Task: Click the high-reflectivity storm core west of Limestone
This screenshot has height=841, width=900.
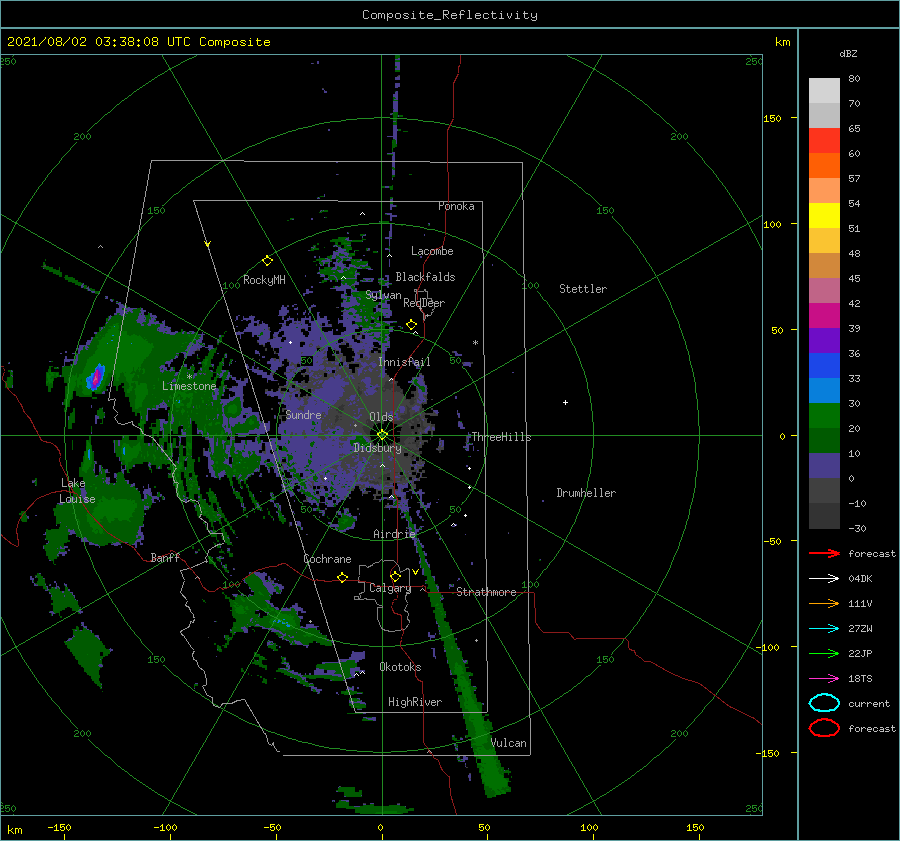Action: [x=96, y=377]
